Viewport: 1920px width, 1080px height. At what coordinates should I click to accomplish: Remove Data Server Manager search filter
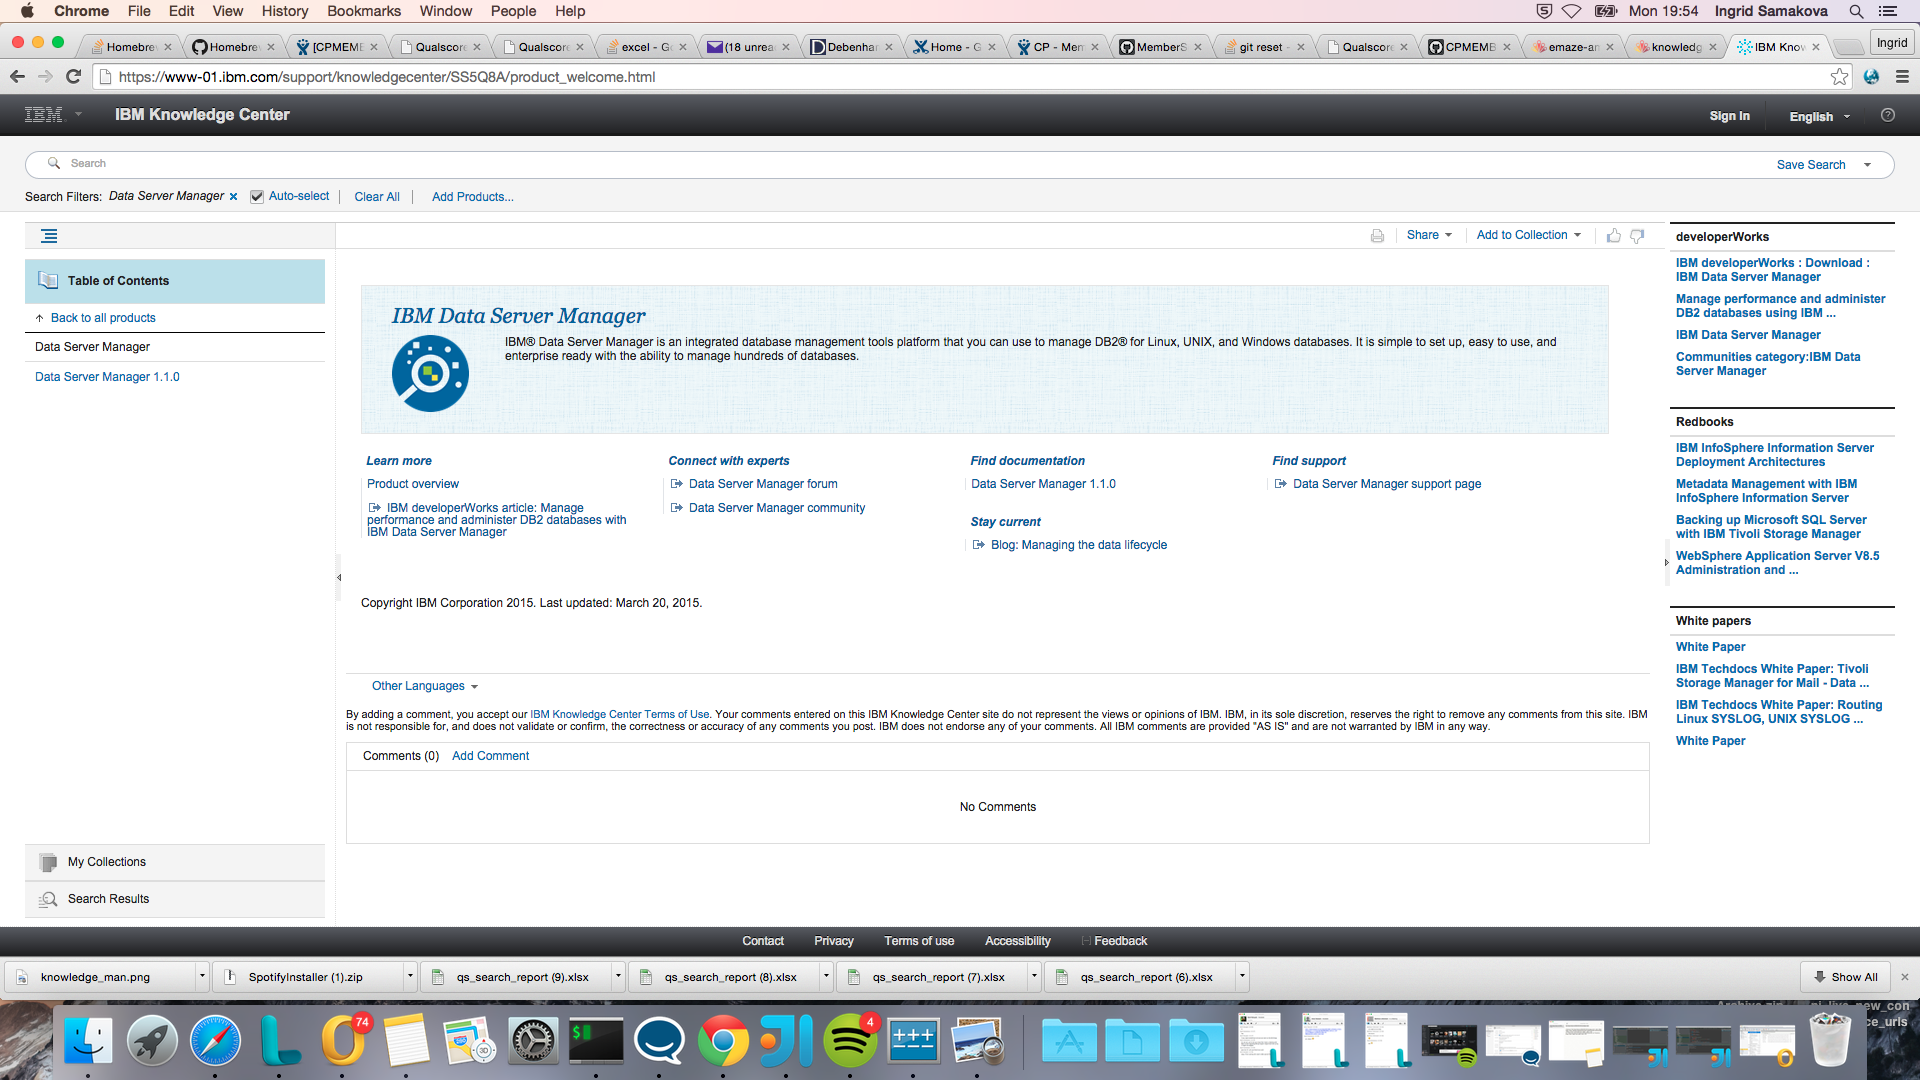pos(233,197)
